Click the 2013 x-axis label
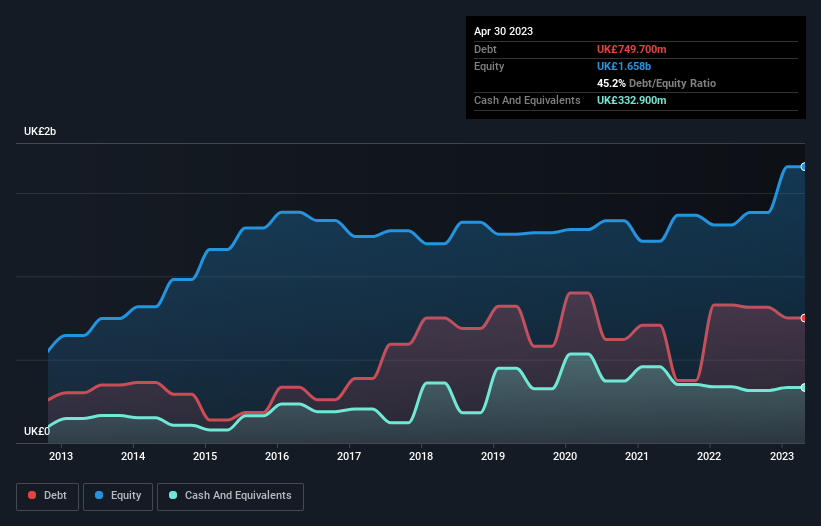 tap(61, 456)
